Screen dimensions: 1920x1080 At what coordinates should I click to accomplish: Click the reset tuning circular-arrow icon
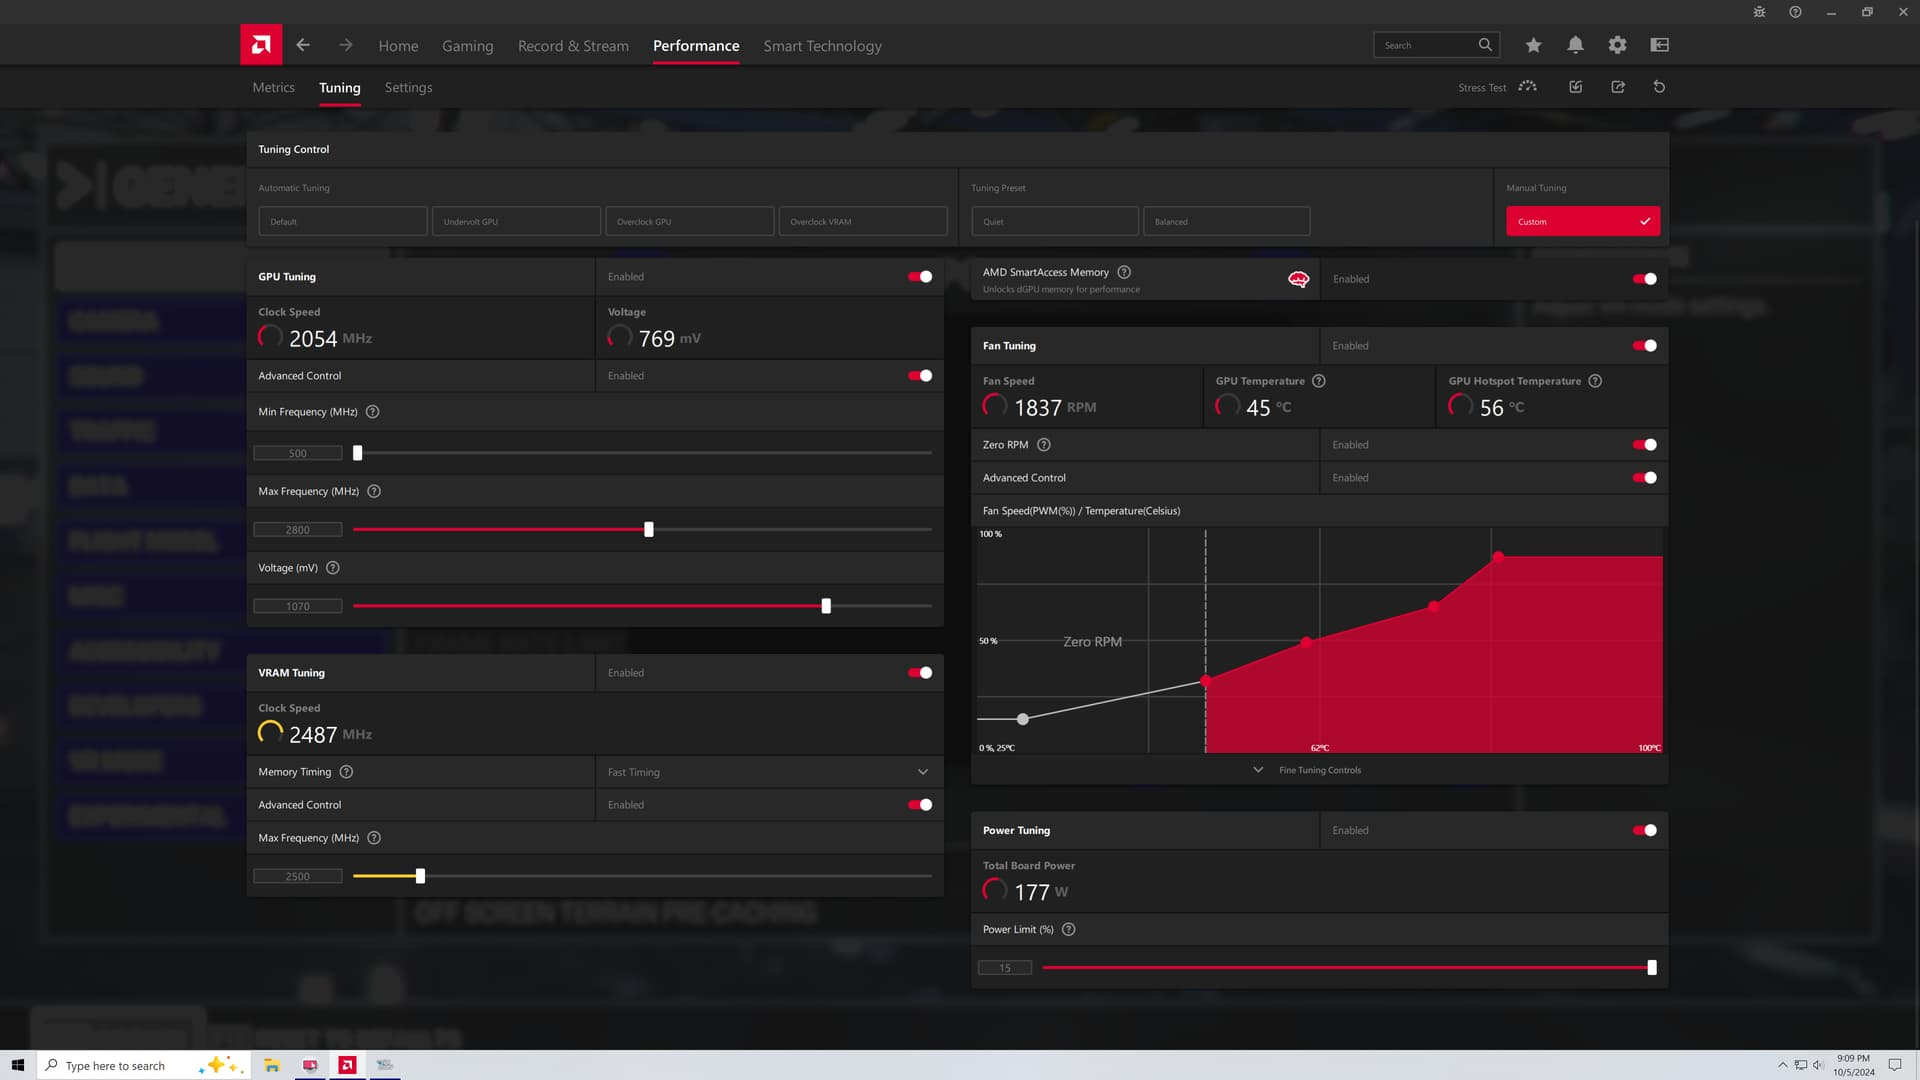tap(1659, 87)
